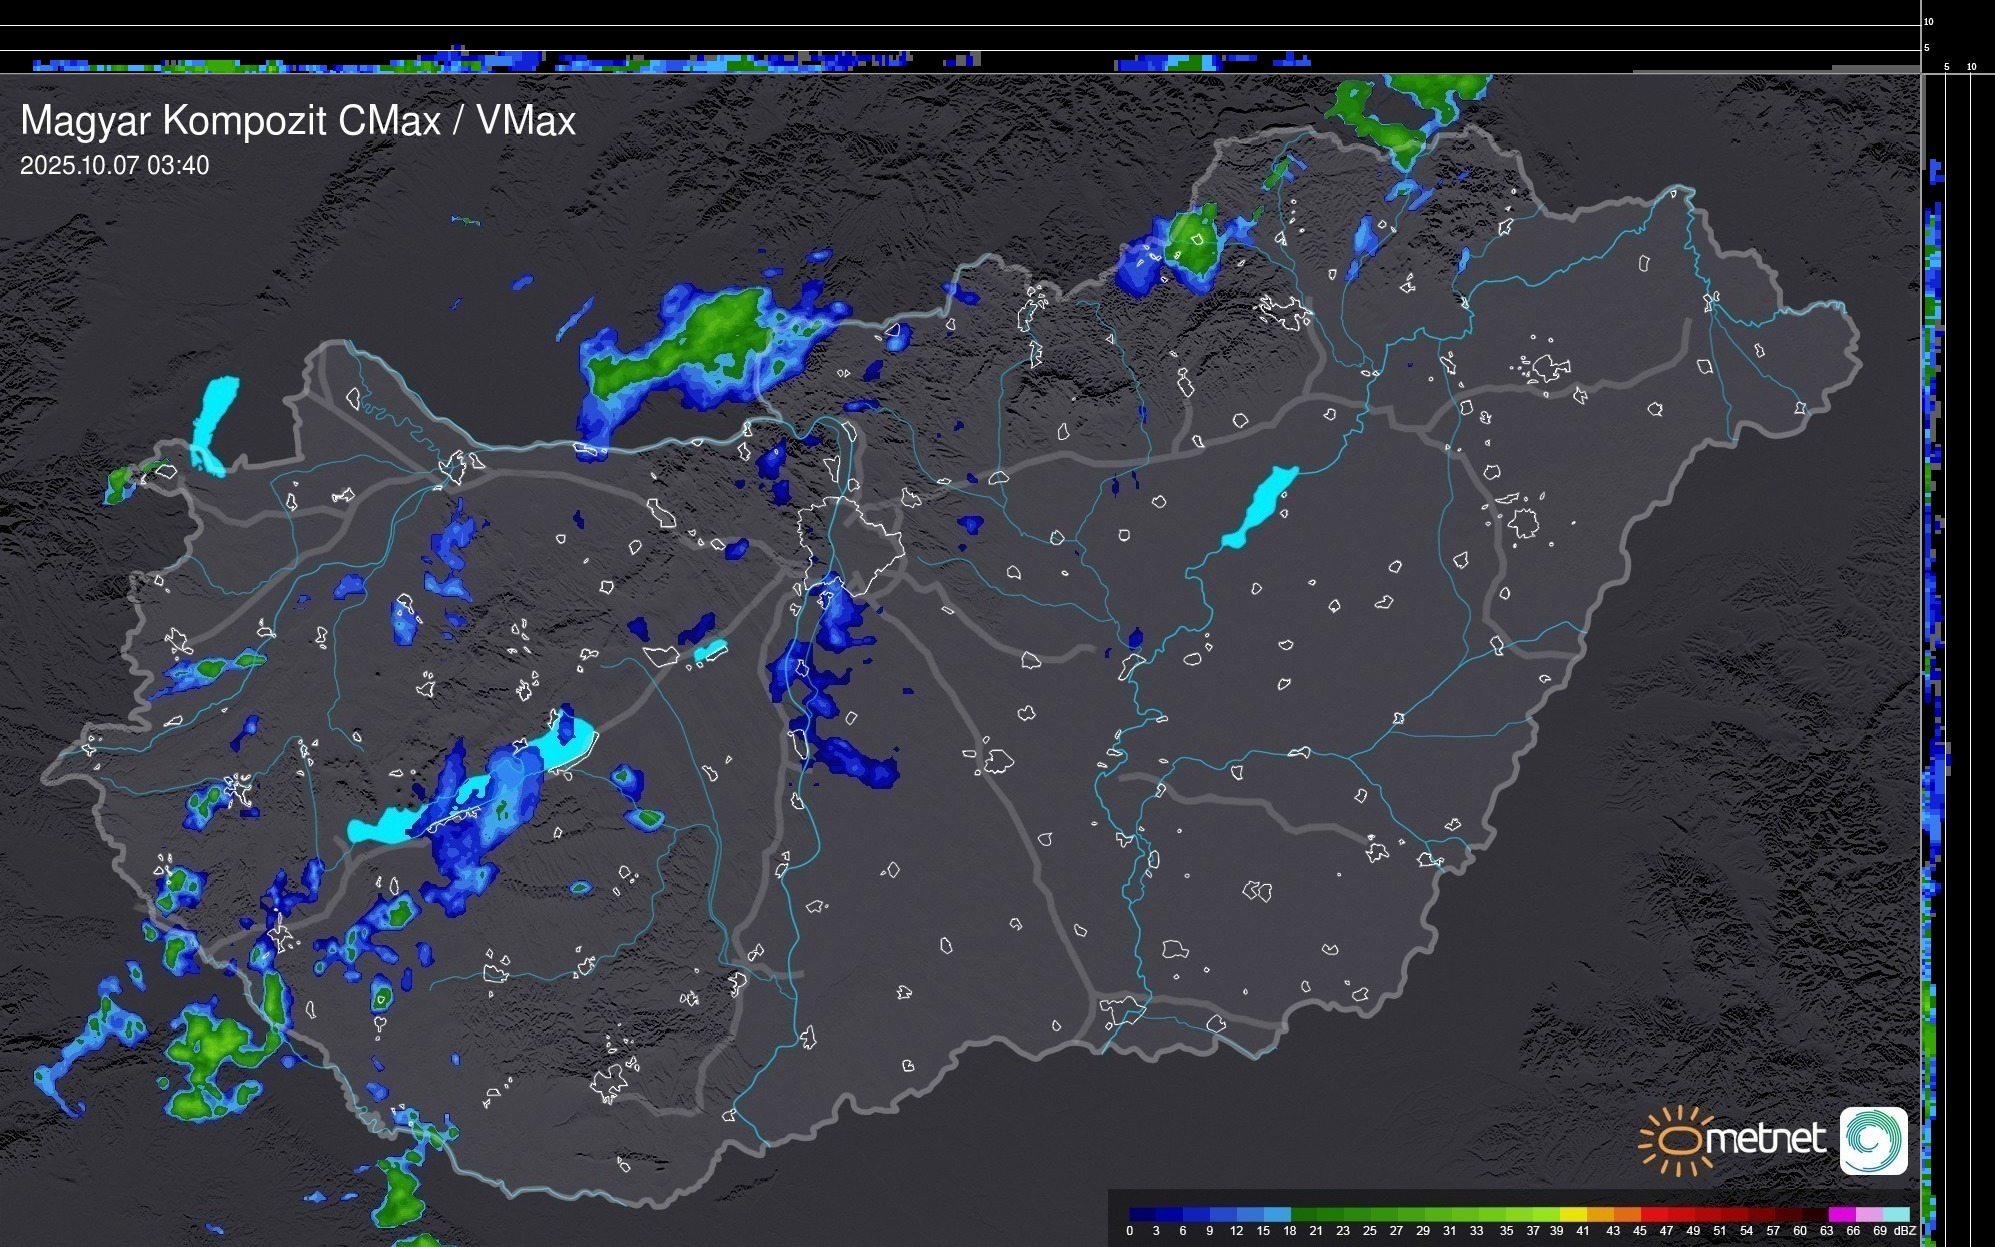
Task: Pick the yellow legend swatch above 41
Action: 1575,1214
